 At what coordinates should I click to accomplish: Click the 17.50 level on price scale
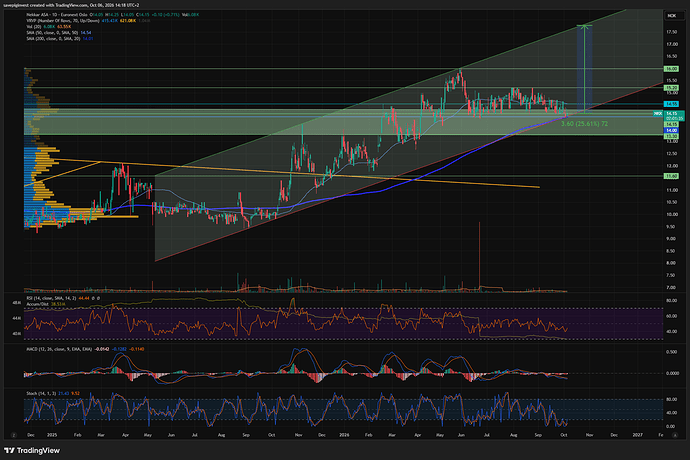(672, 32)
